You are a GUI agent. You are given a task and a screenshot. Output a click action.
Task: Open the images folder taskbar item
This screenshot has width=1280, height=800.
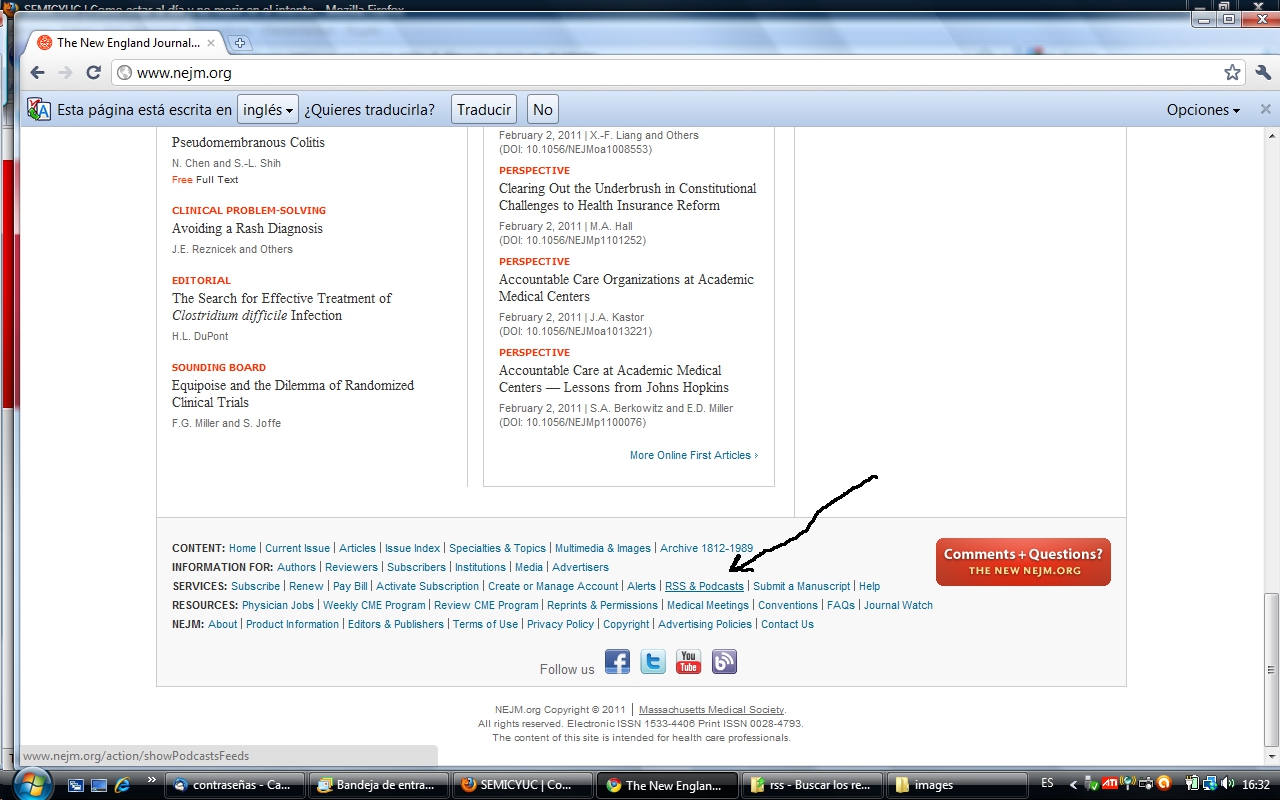click(956, 785)
